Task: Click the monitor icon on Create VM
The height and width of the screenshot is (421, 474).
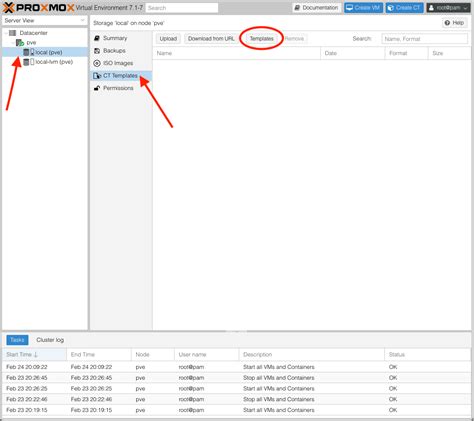Action: (x=349, y=8)
